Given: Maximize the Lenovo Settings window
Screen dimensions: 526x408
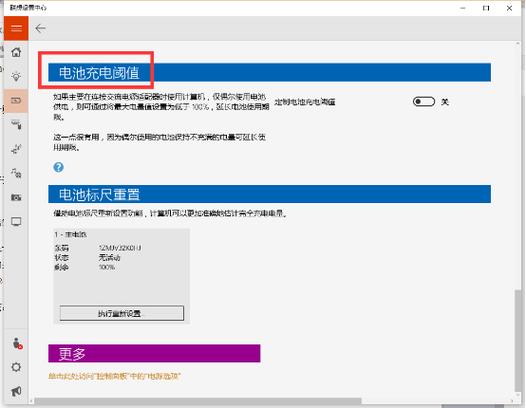Looking at the screenshot, I should point(486,8).
